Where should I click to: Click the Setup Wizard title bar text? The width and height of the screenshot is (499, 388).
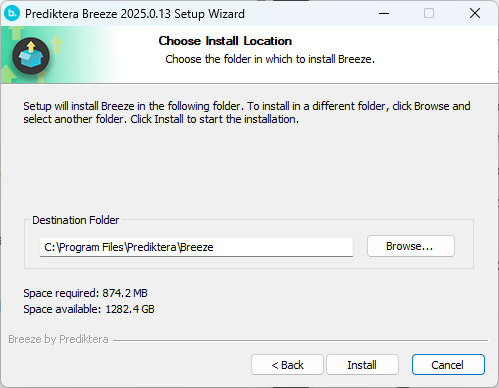coord(135,14)
